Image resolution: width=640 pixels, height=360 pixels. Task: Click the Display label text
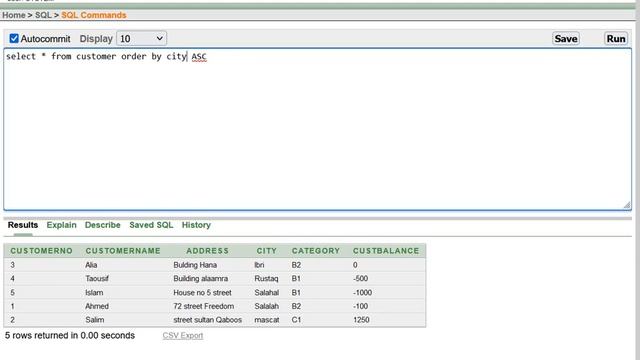point(96,39)
